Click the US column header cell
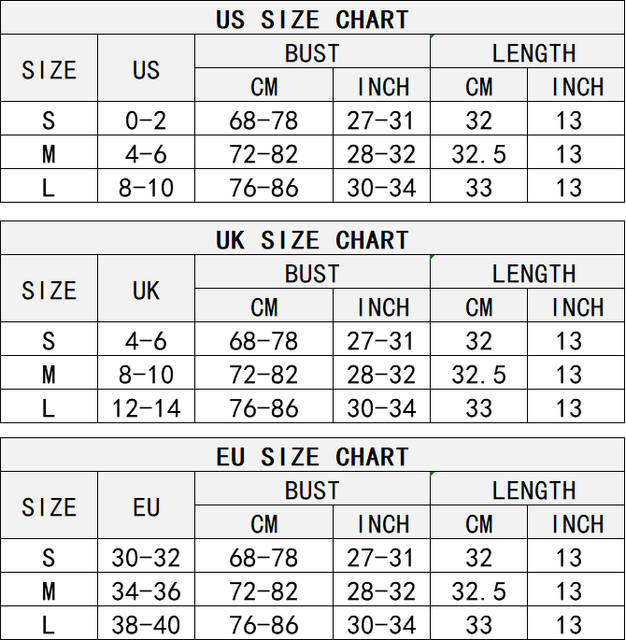 coord(146,68)
